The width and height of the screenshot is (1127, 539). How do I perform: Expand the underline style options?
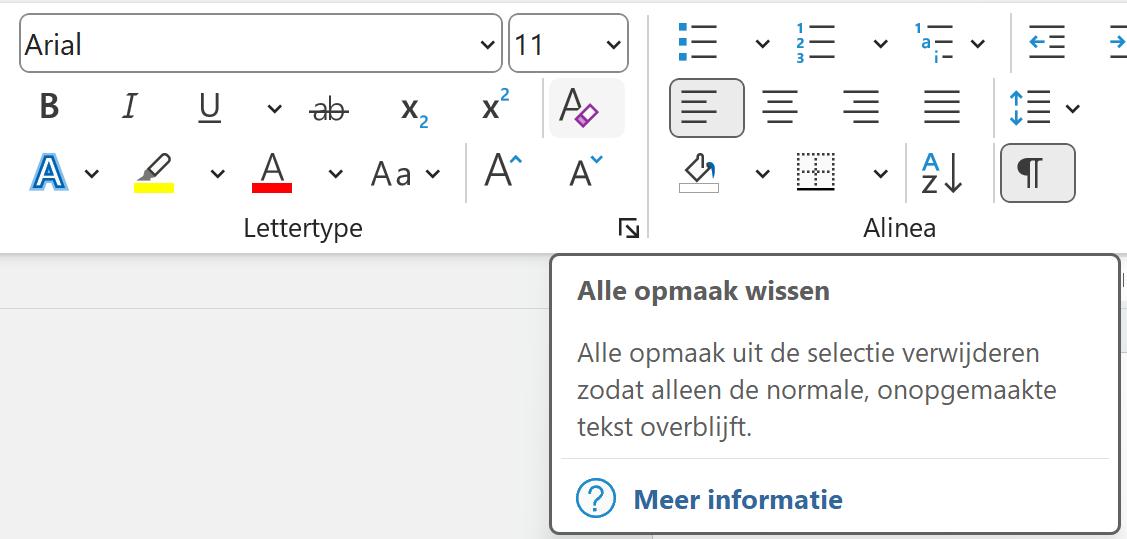(x=274, y=109)
